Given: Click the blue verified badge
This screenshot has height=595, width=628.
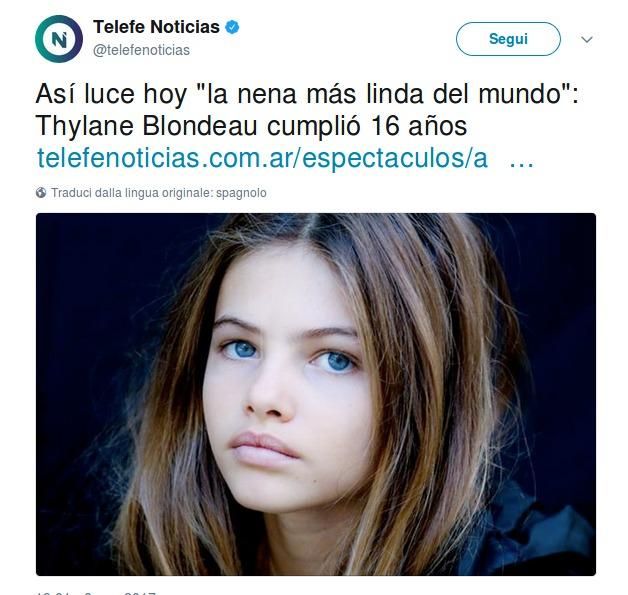Looking at the screenshot, I should 232,27.
